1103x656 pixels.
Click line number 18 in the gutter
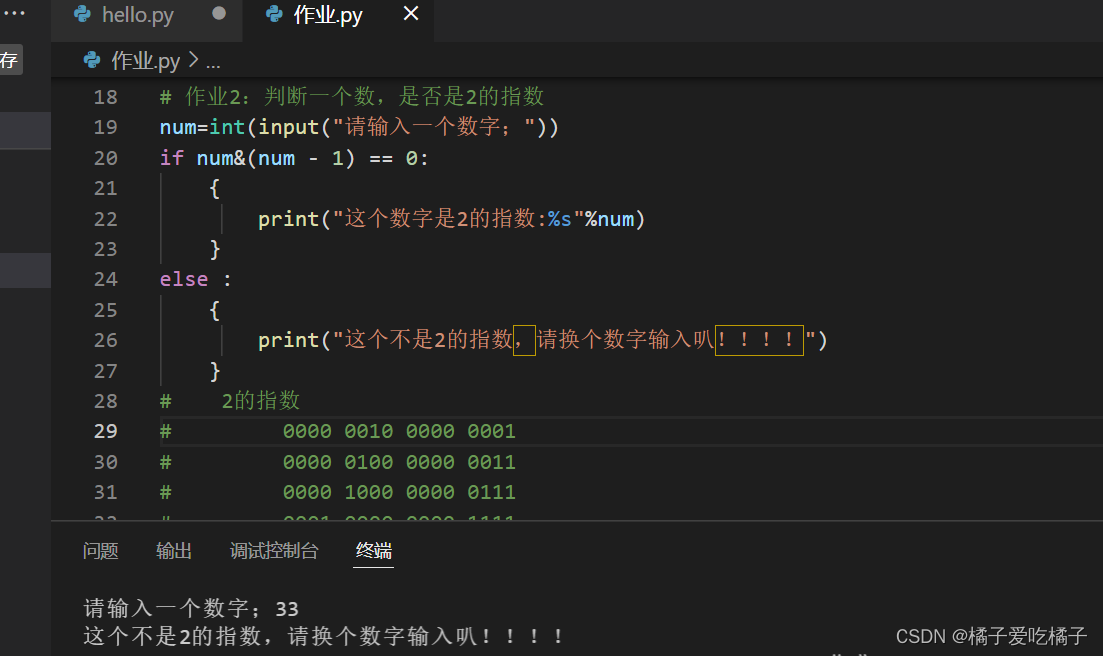coord(106,97)
